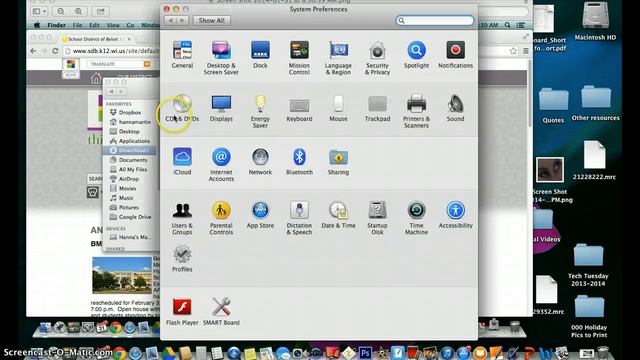Open Accessibility preferences
Viewport: 640px width, 360px height.
click(455, 215)
